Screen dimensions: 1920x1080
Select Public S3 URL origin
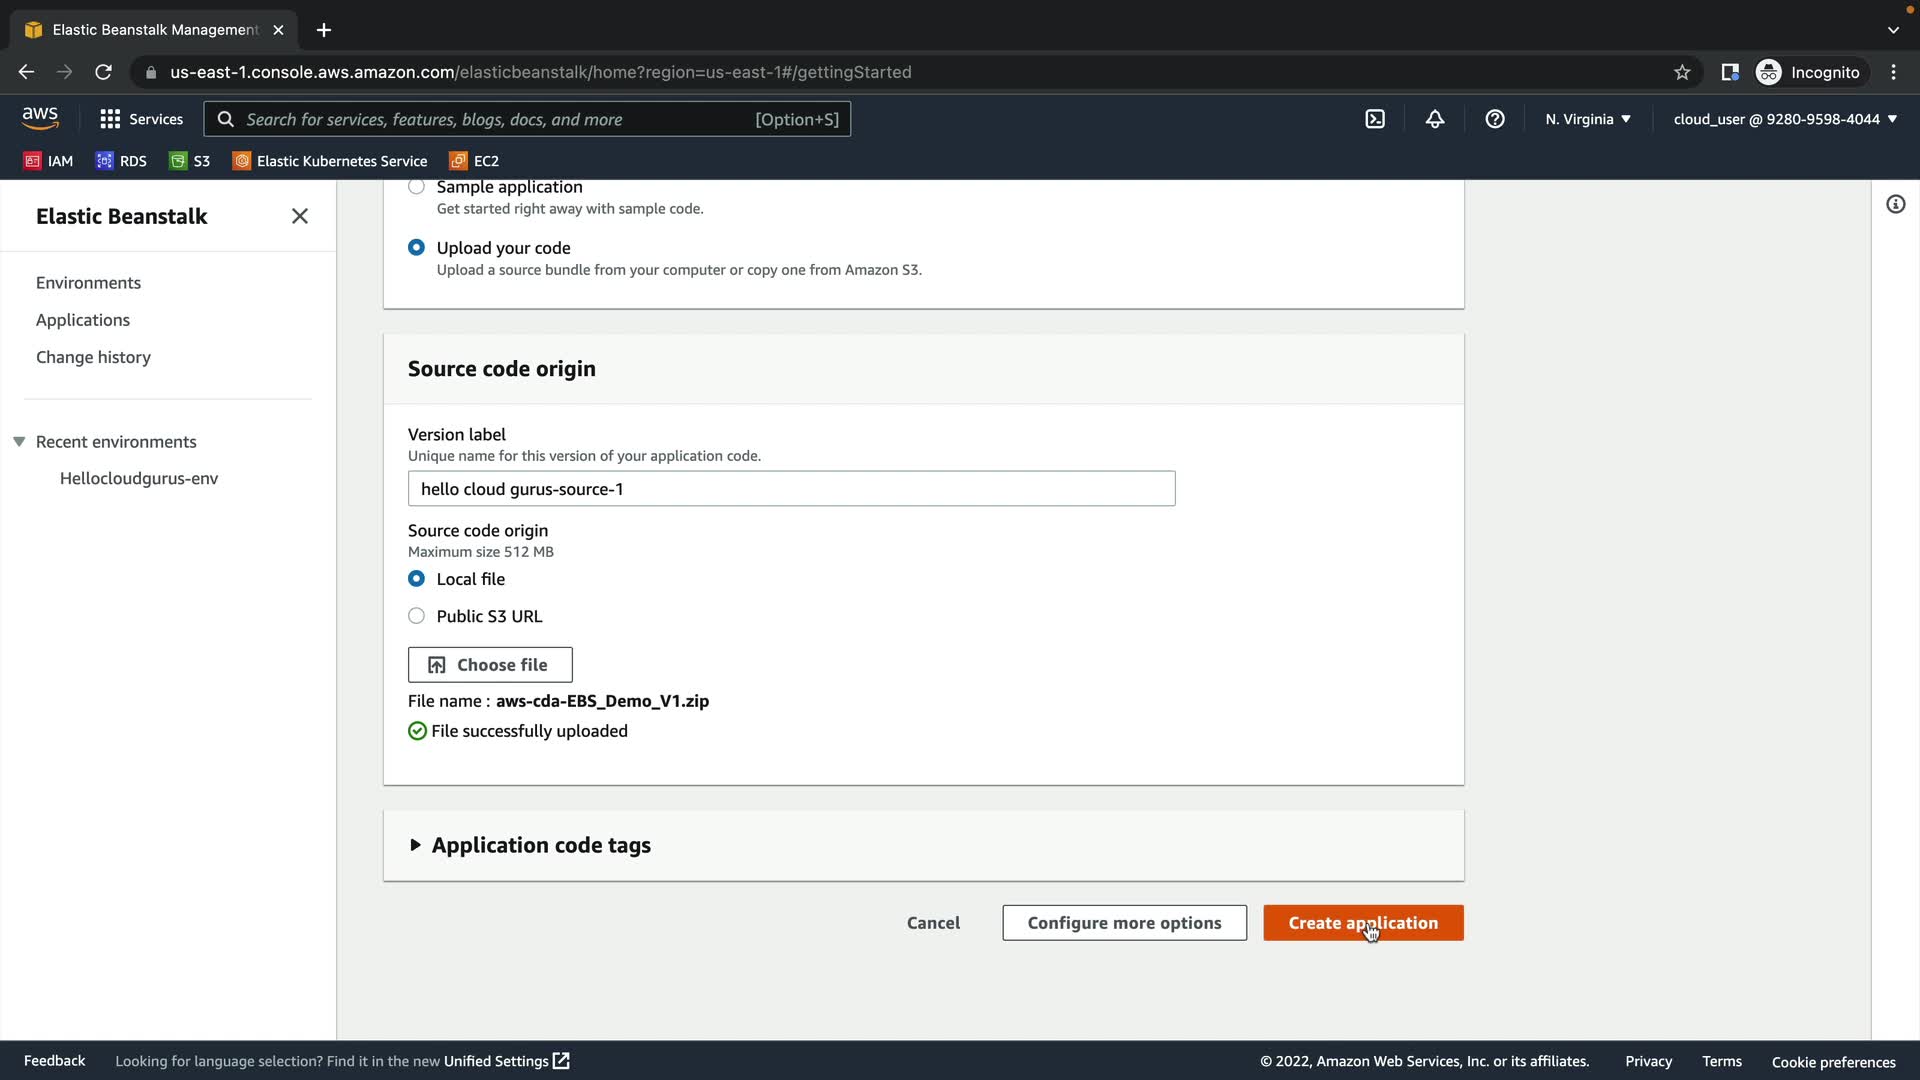tap(417, 616)
